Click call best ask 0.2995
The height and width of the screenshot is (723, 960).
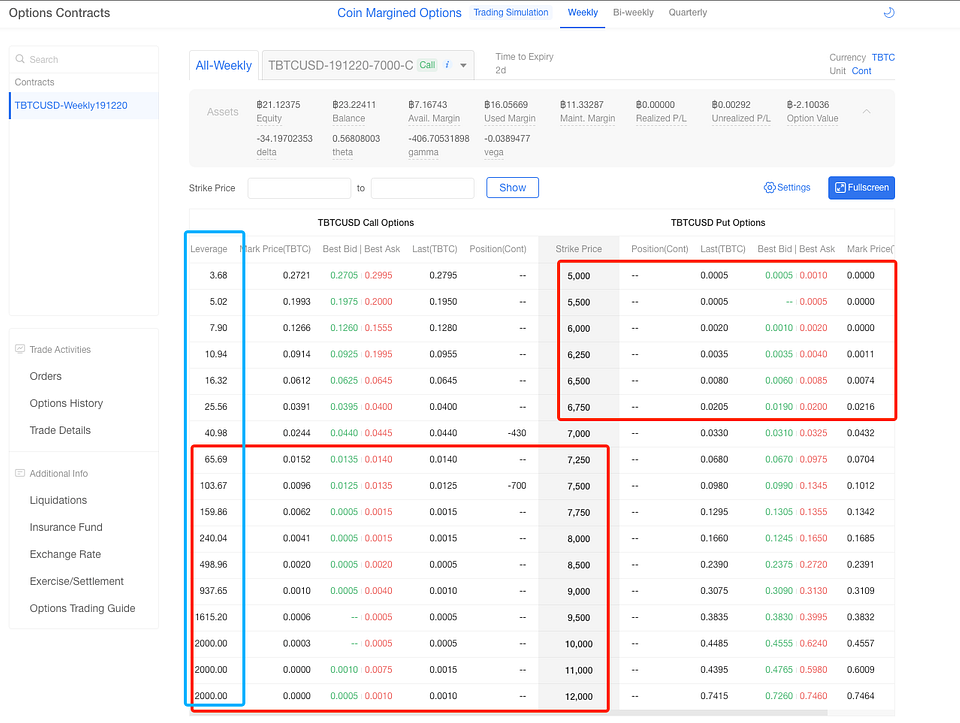(378, 275)
